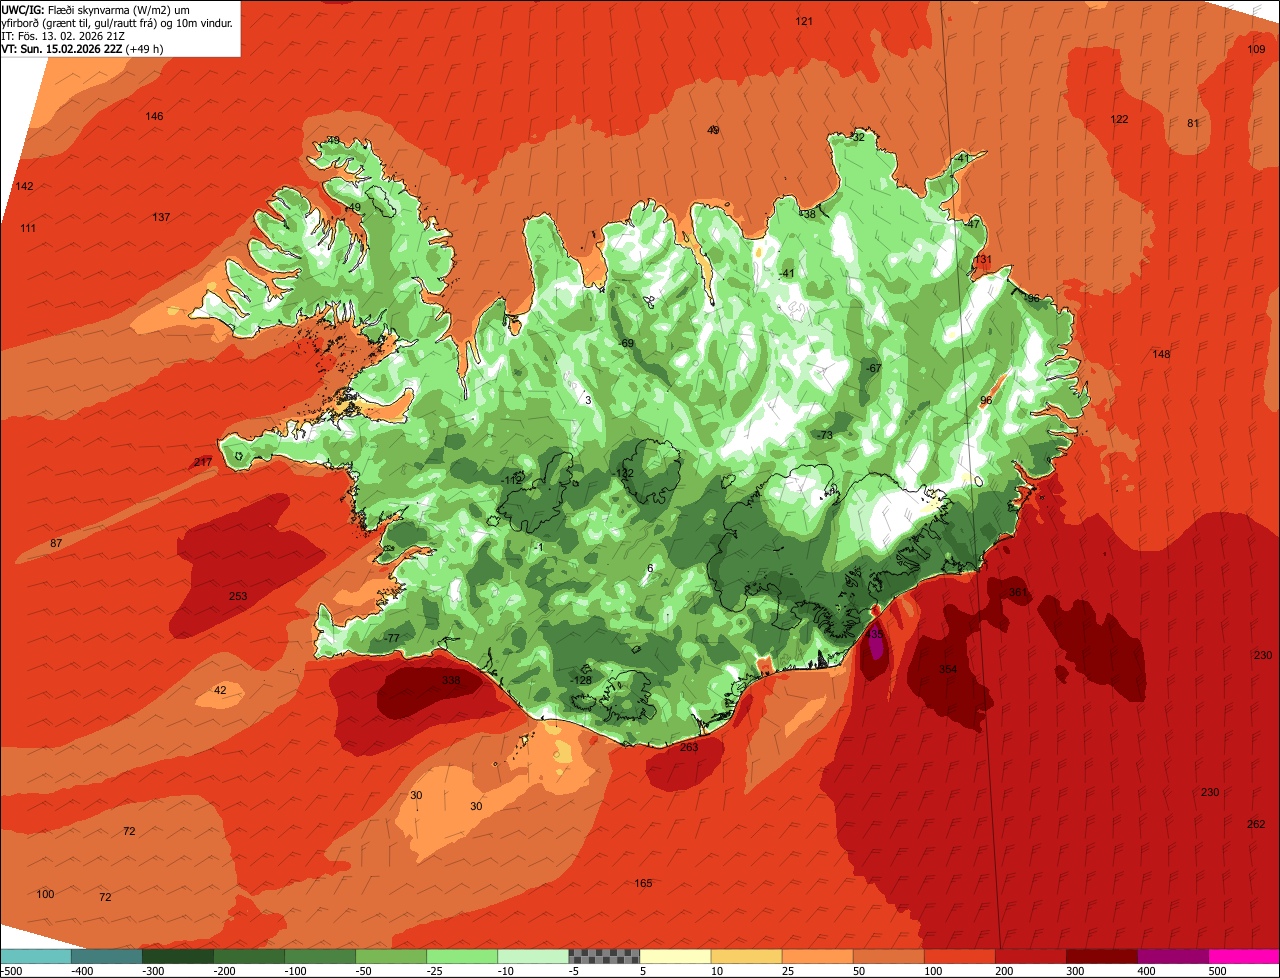
Task: Click the value 253 in the dark red western patch
Action: [x=238, y=596]
